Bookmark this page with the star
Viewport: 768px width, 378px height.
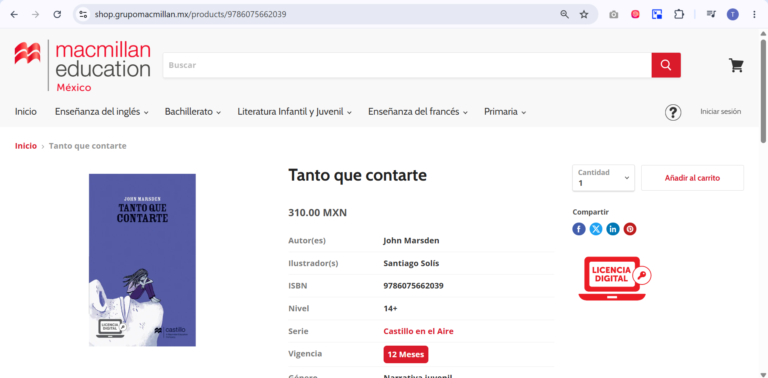click(584, 14)
